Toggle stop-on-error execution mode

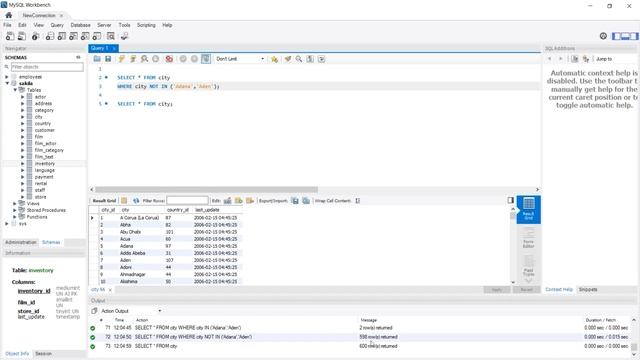pos(169,59)
